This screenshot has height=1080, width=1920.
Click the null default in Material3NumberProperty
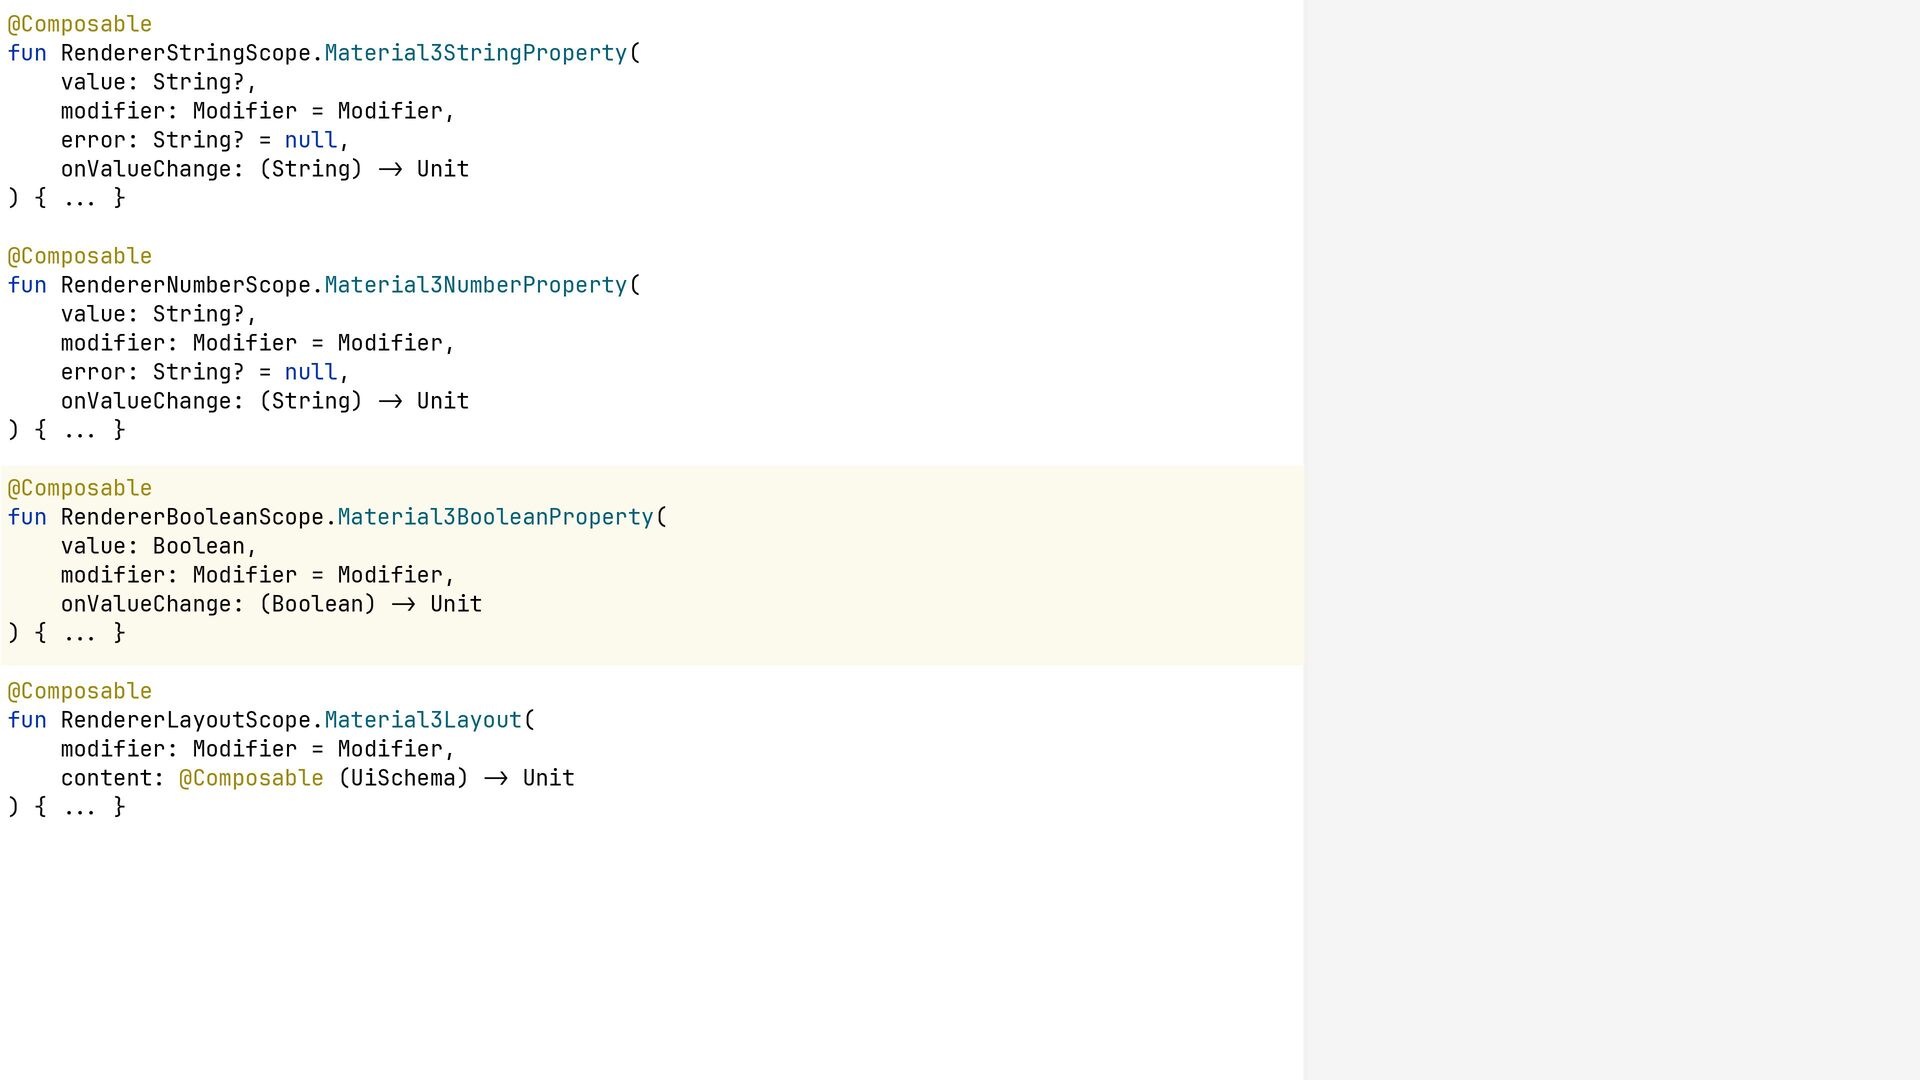pos(310,372)
